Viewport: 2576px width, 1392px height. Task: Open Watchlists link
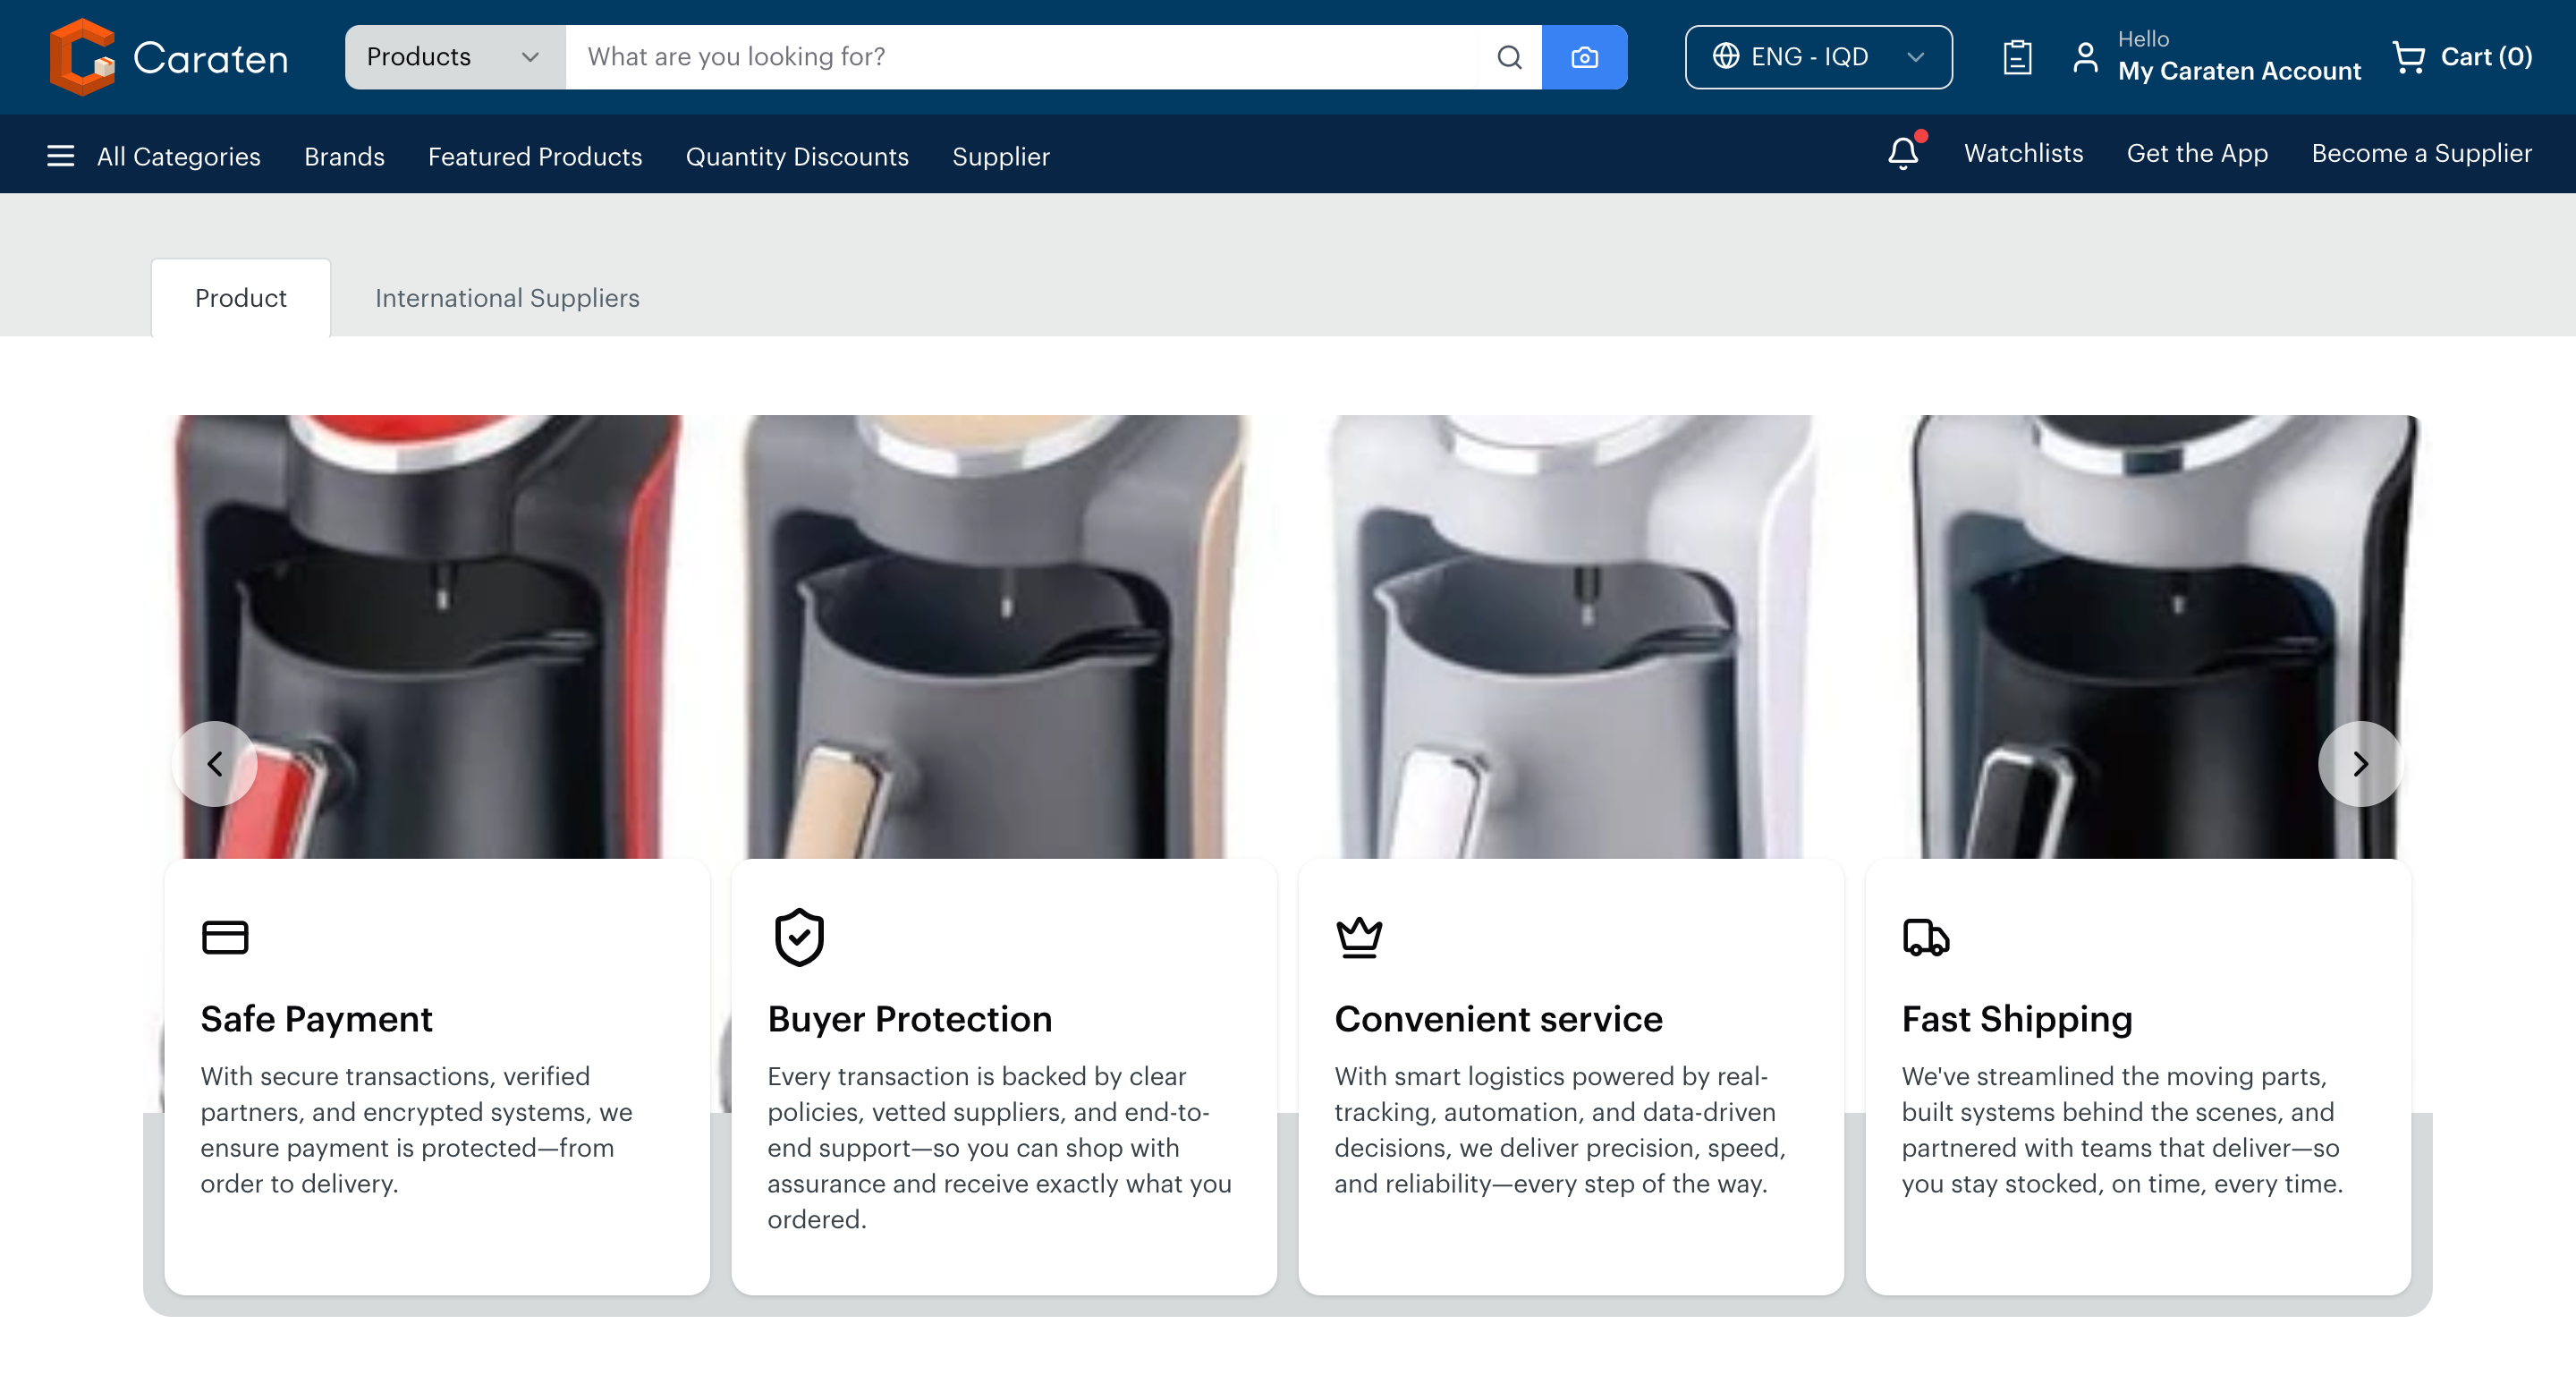click(2023, 153)
